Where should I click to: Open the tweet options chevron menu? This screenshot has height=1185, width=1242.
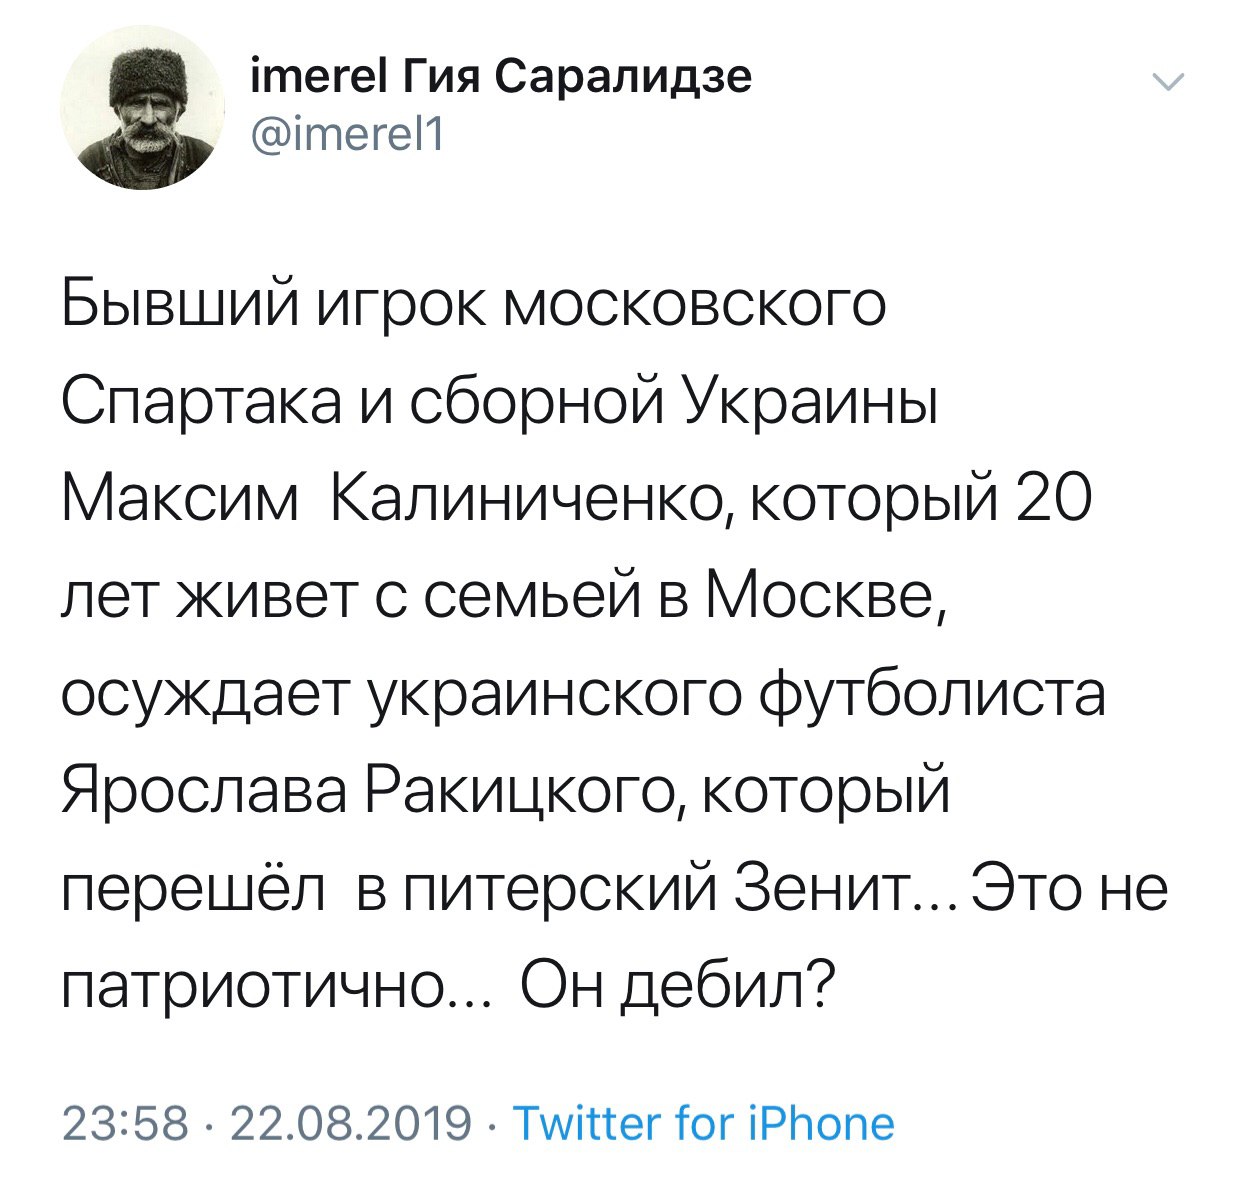pos(1168,82)
